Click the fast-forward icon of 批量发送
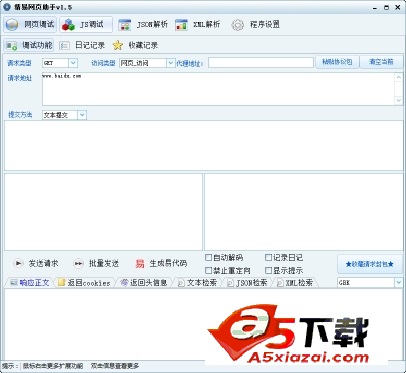The height and width of the screenshot is (373, 406). click(78, 264)
